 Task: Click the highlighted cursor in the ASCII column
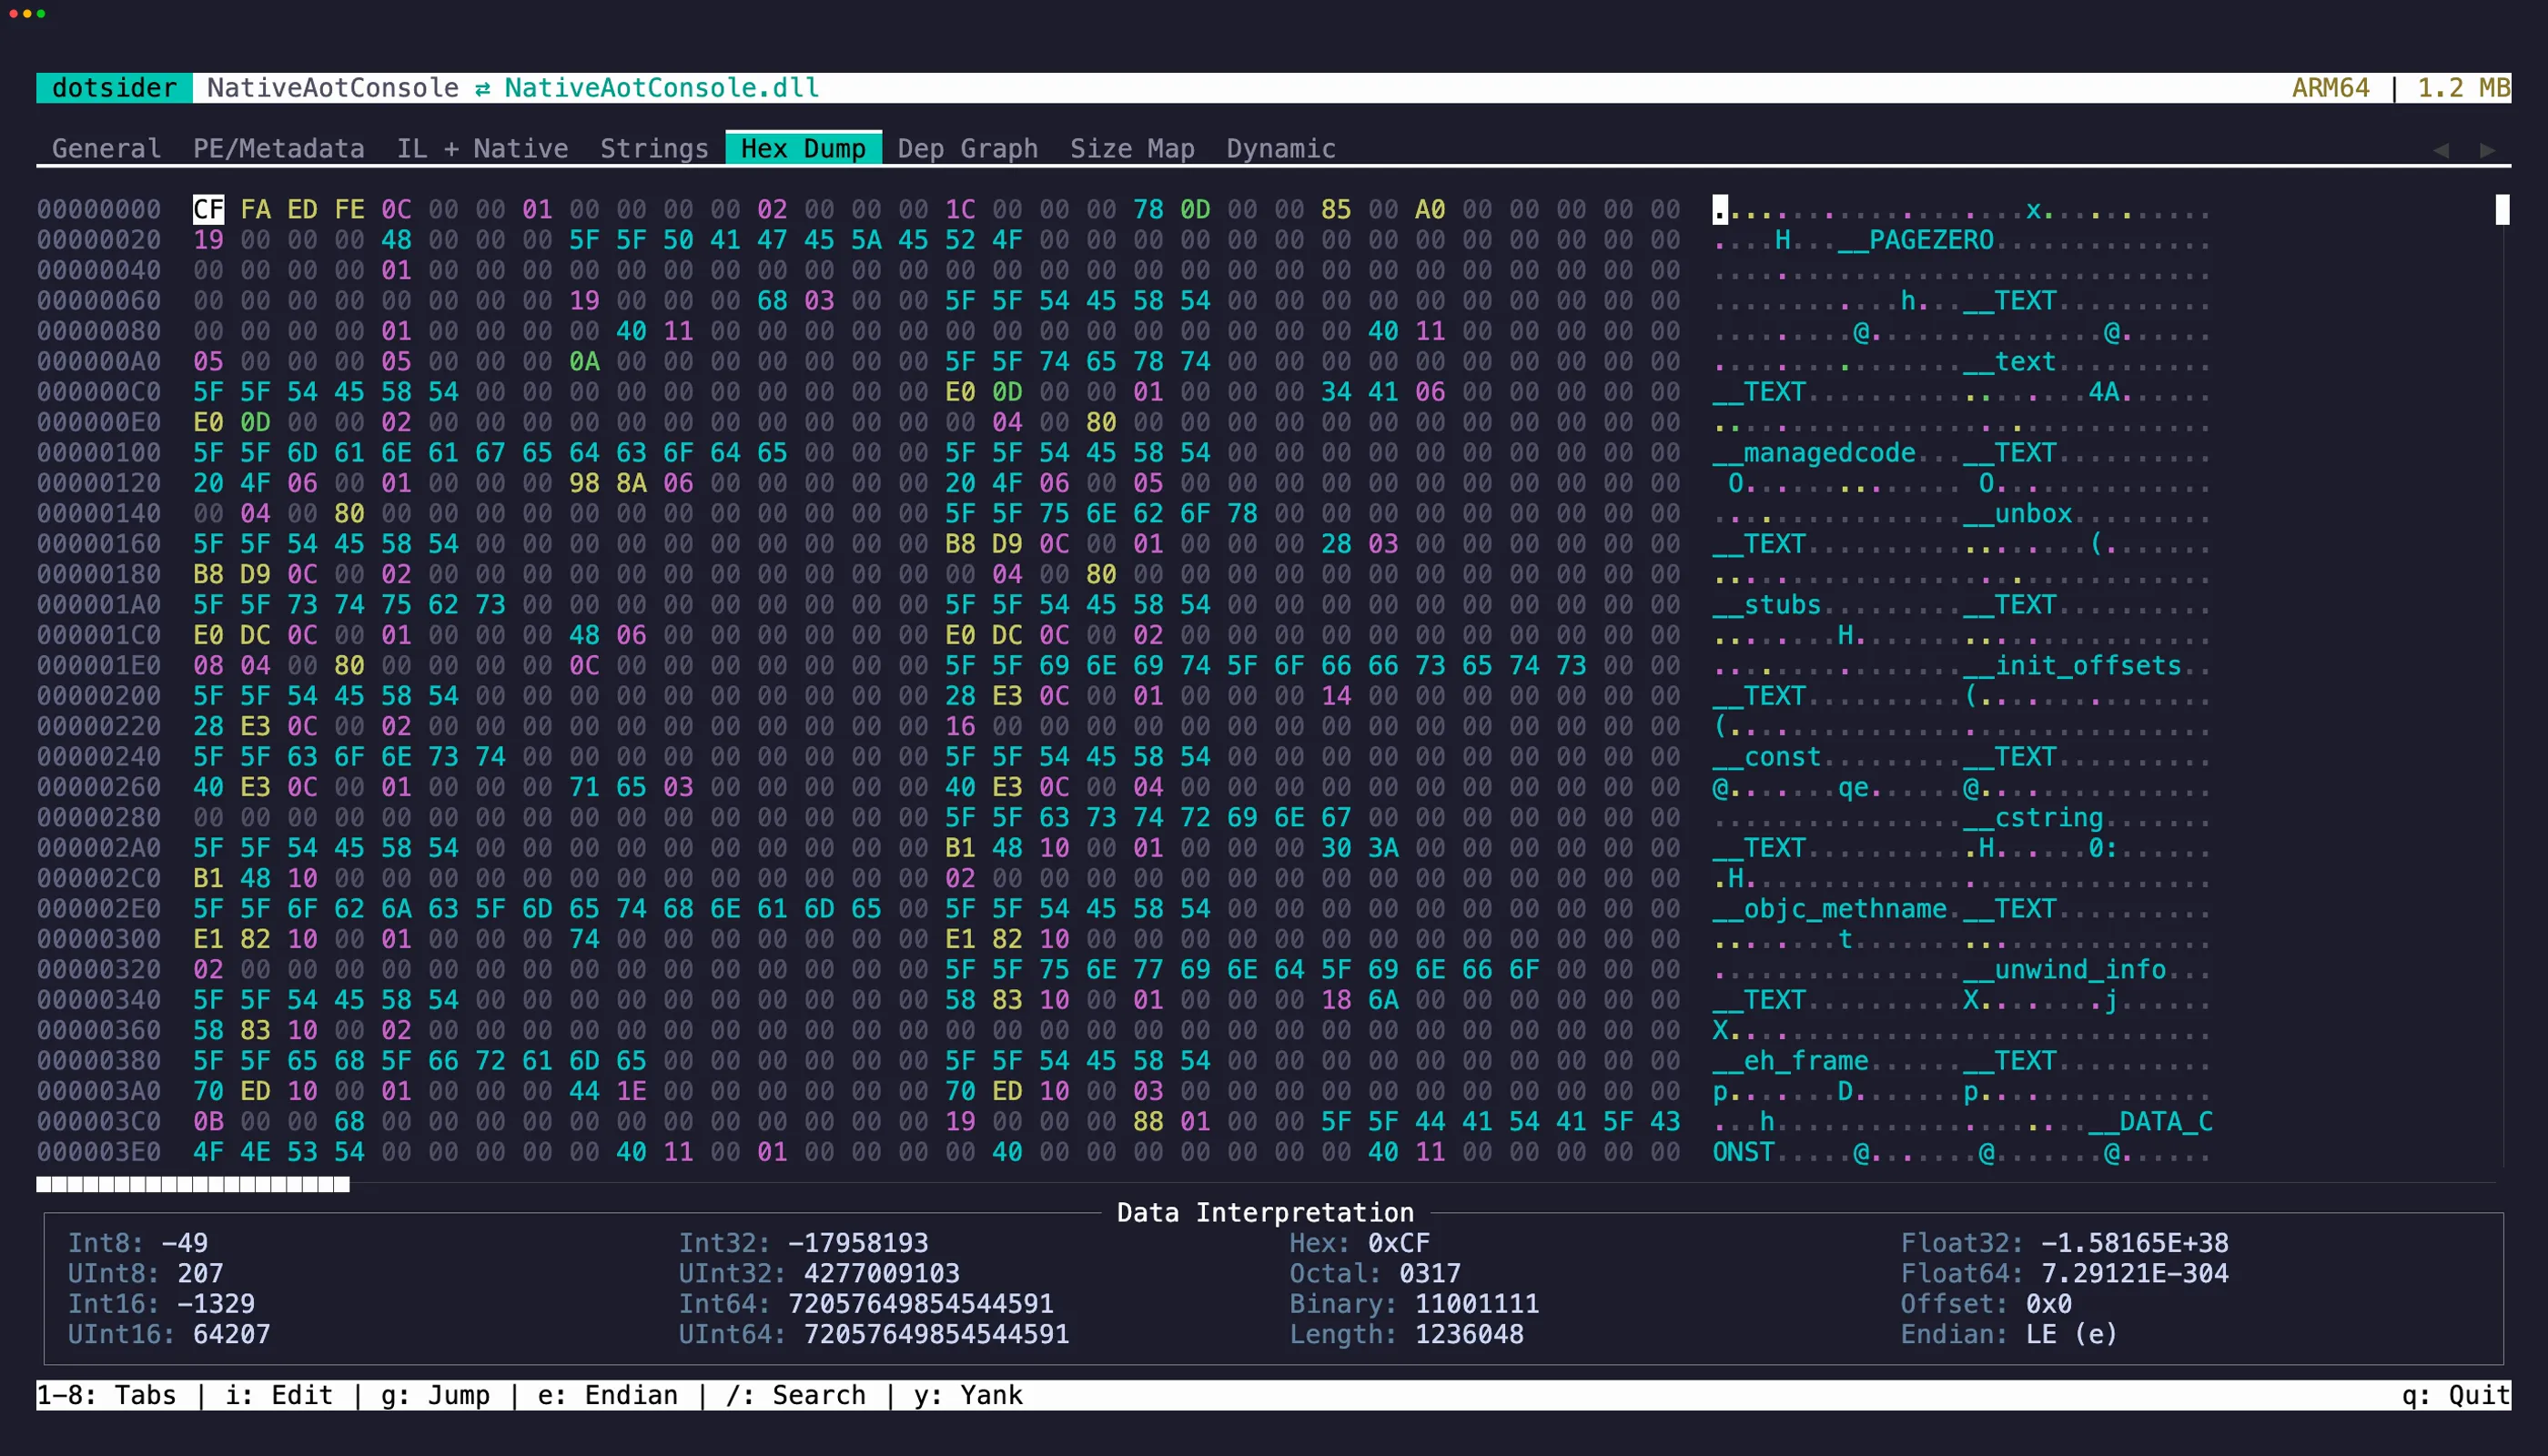[x=1720, y=209]
